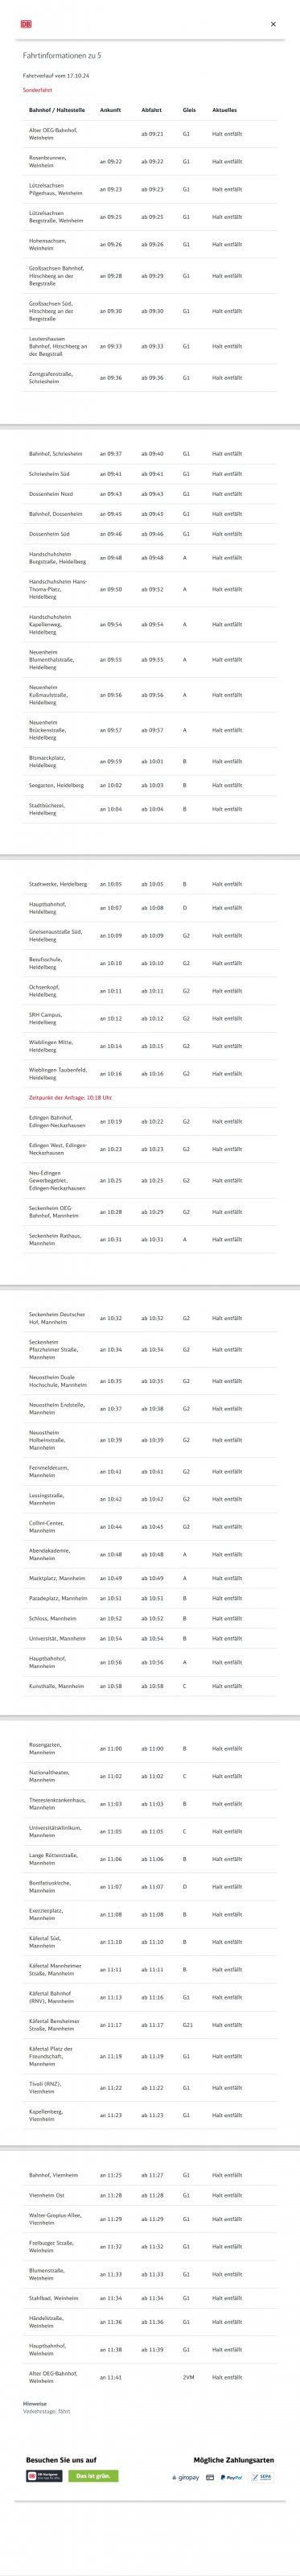Click the 'Aktuelles' column header
This screenshot has height=2576, width=300.
pos(224,110)
